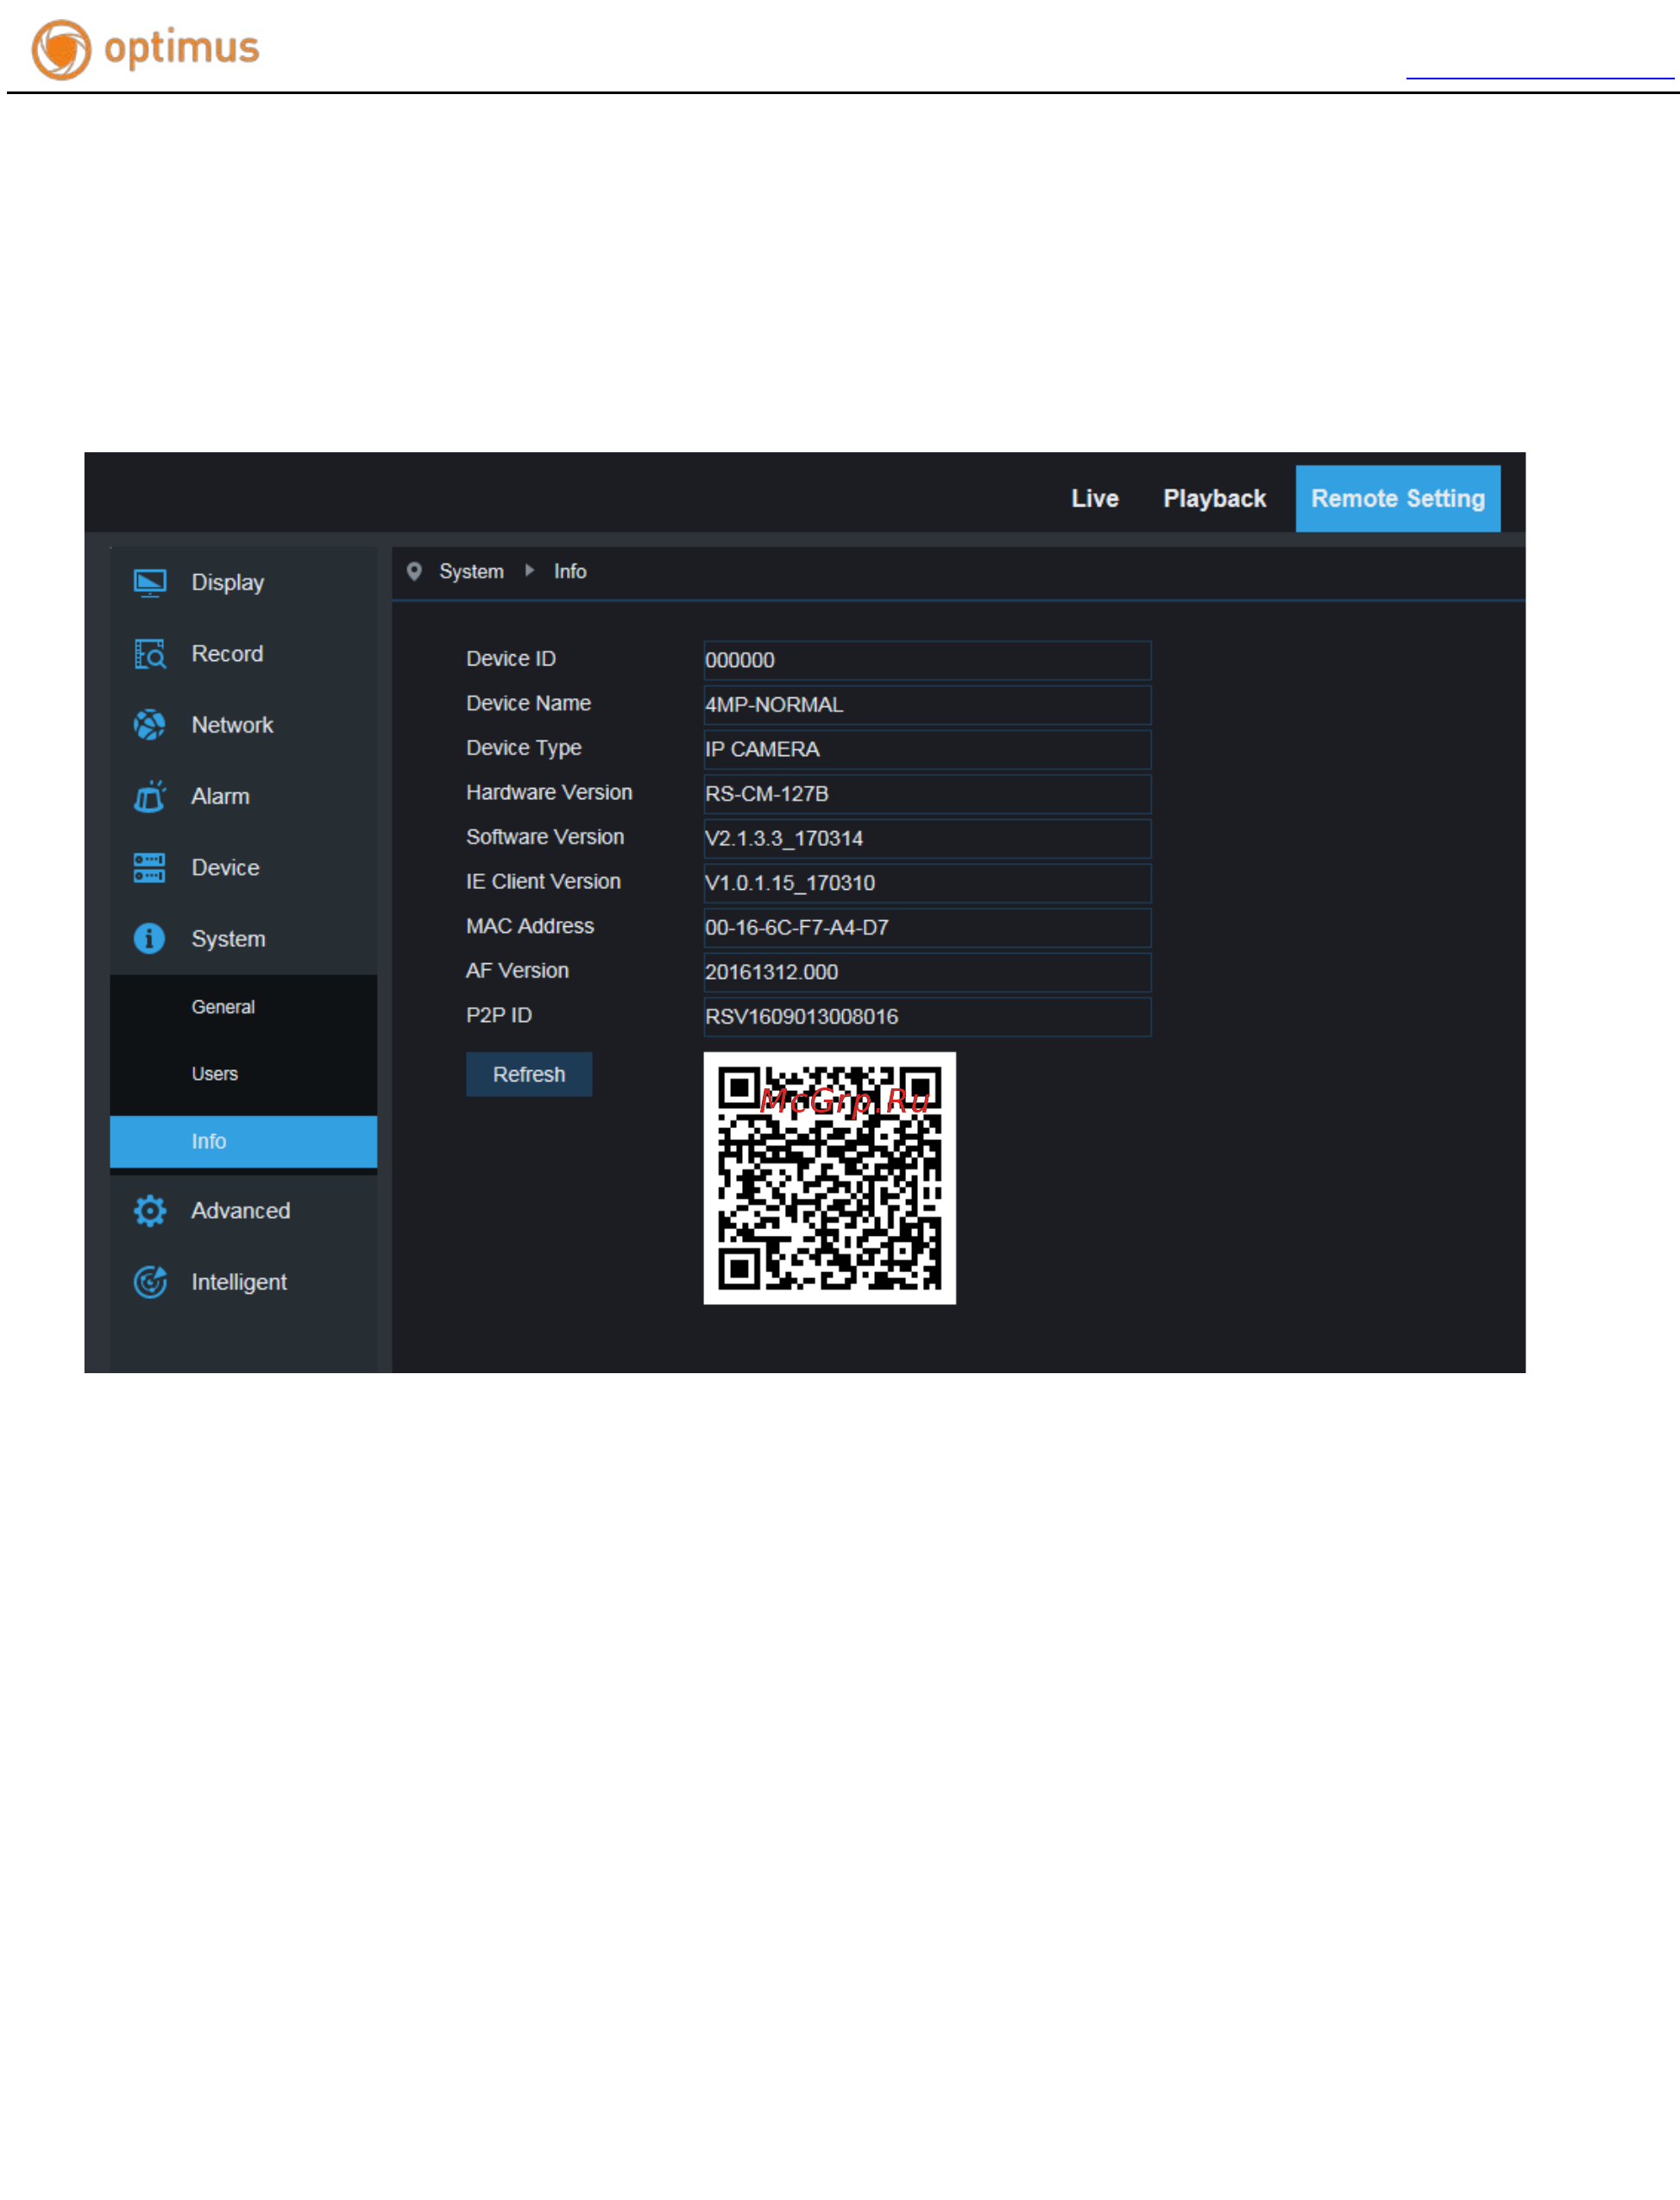The width and height of the screenshot is (1680, 2200).
Task: Click the Advanced gear icon
Action: click(x=150, y=1211)
